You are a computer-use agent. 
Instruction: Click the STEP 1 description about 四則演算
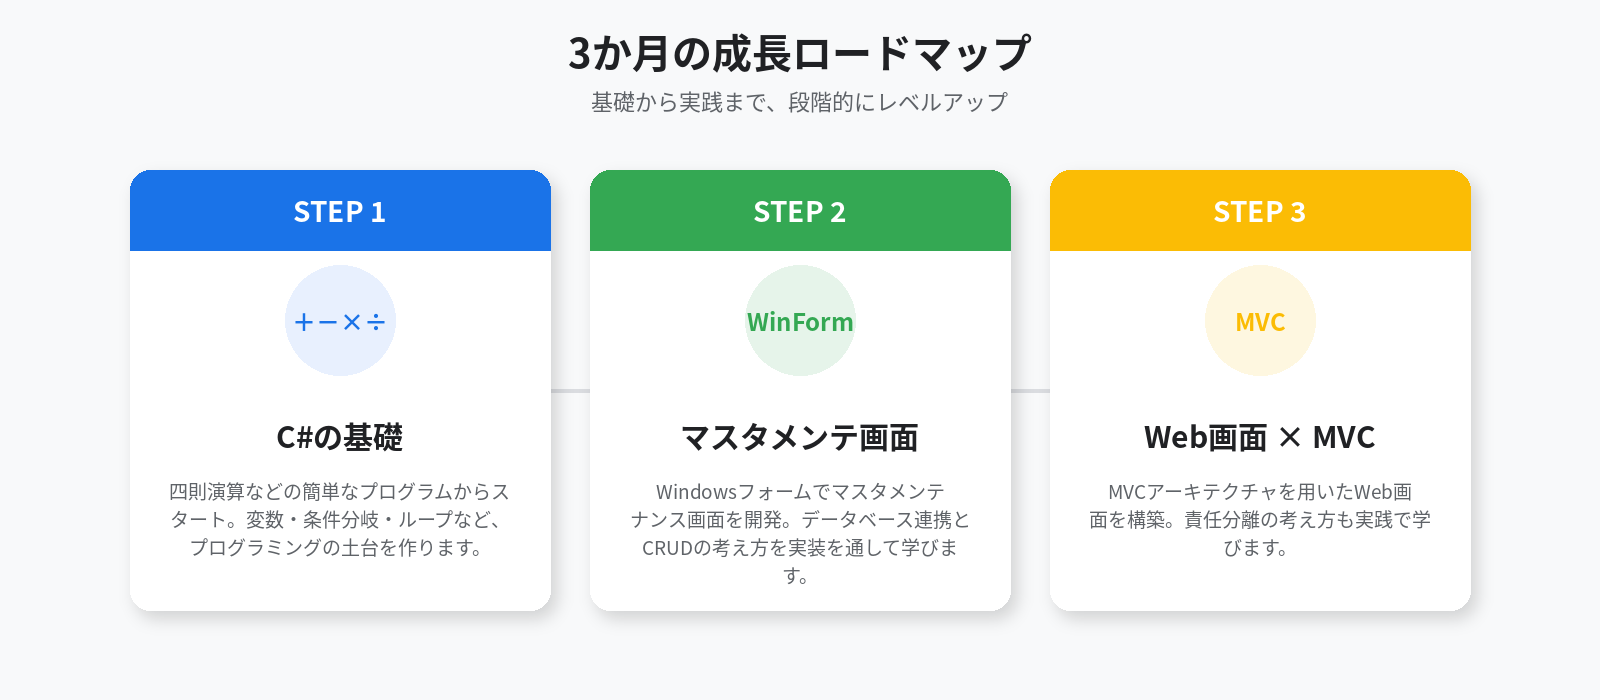(340, 520)
